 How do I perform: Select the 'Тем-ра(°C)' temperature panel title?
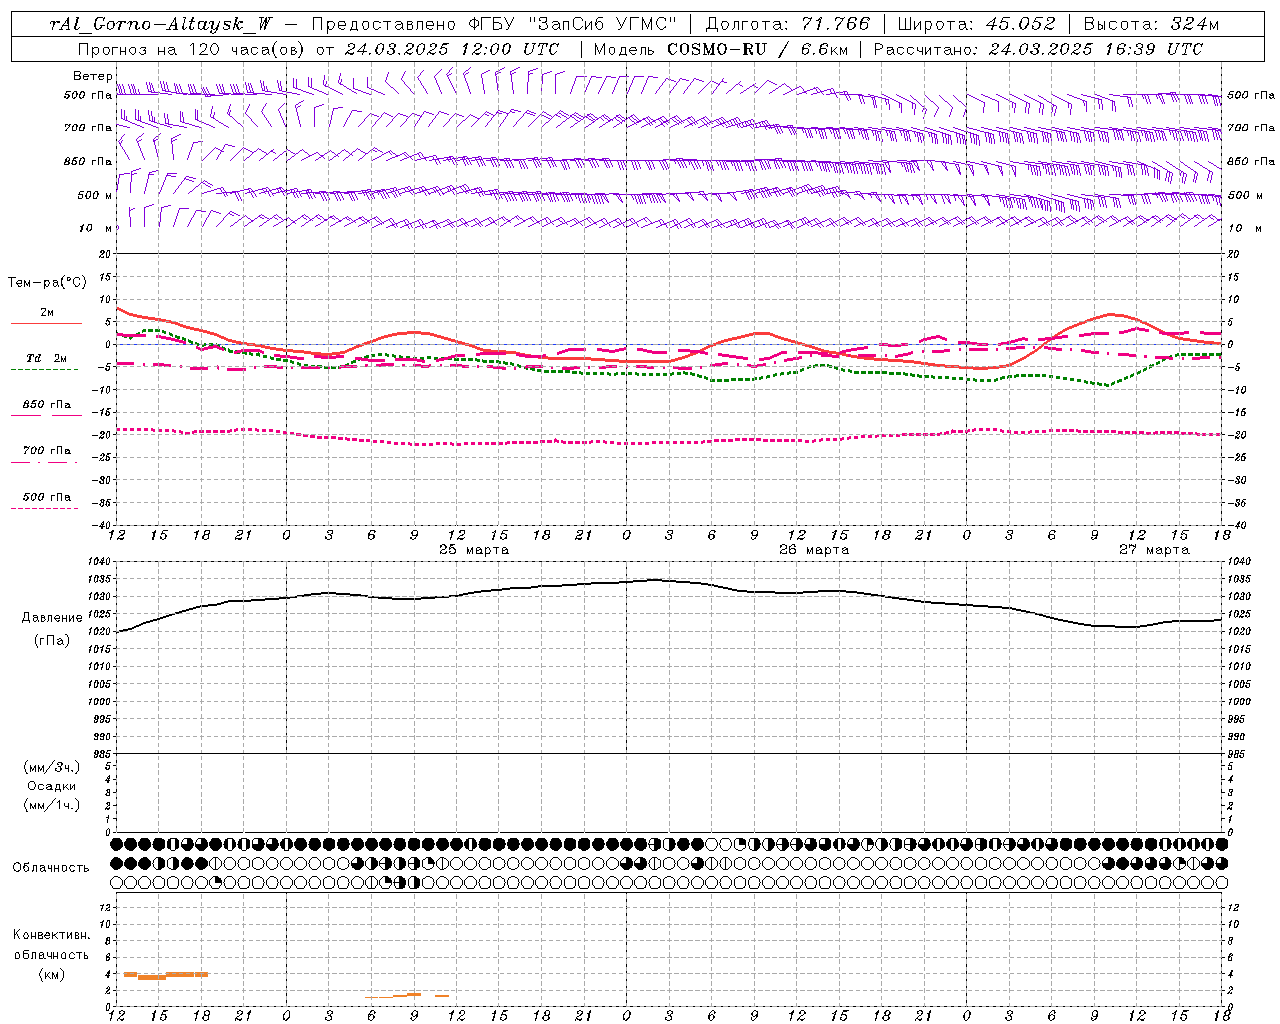coord(47,283)
